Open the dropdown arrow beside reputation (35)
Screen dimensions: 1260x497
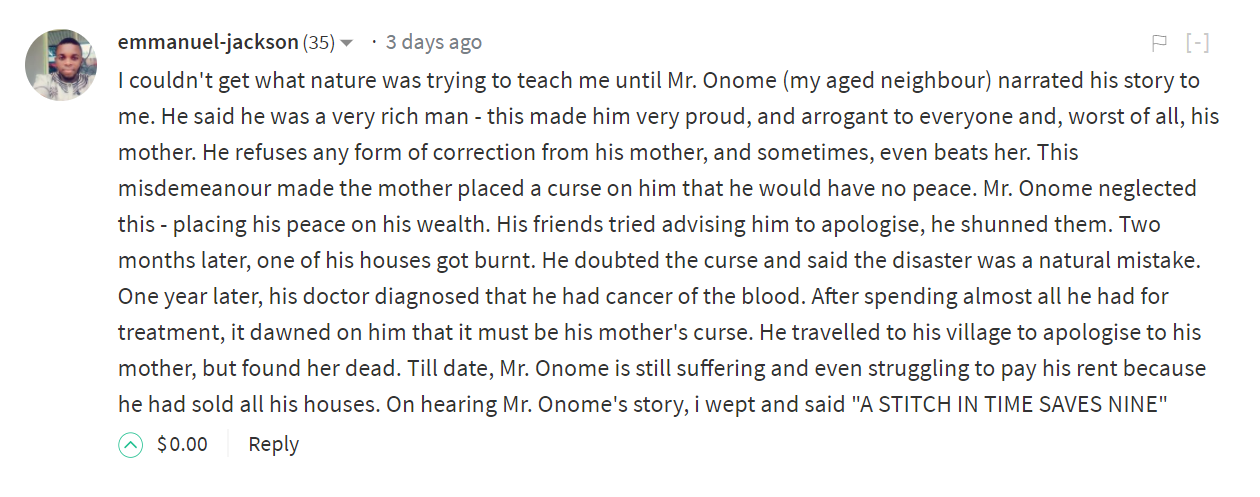pyautogui.click(x=347, y=43)
